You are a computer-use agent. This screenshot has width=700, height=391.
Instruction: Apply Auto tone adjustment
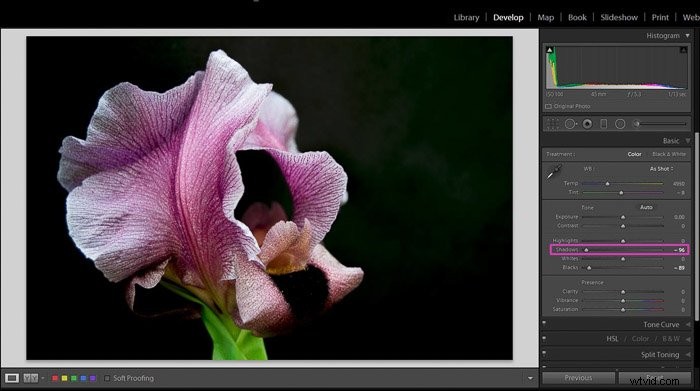(646, 207)
